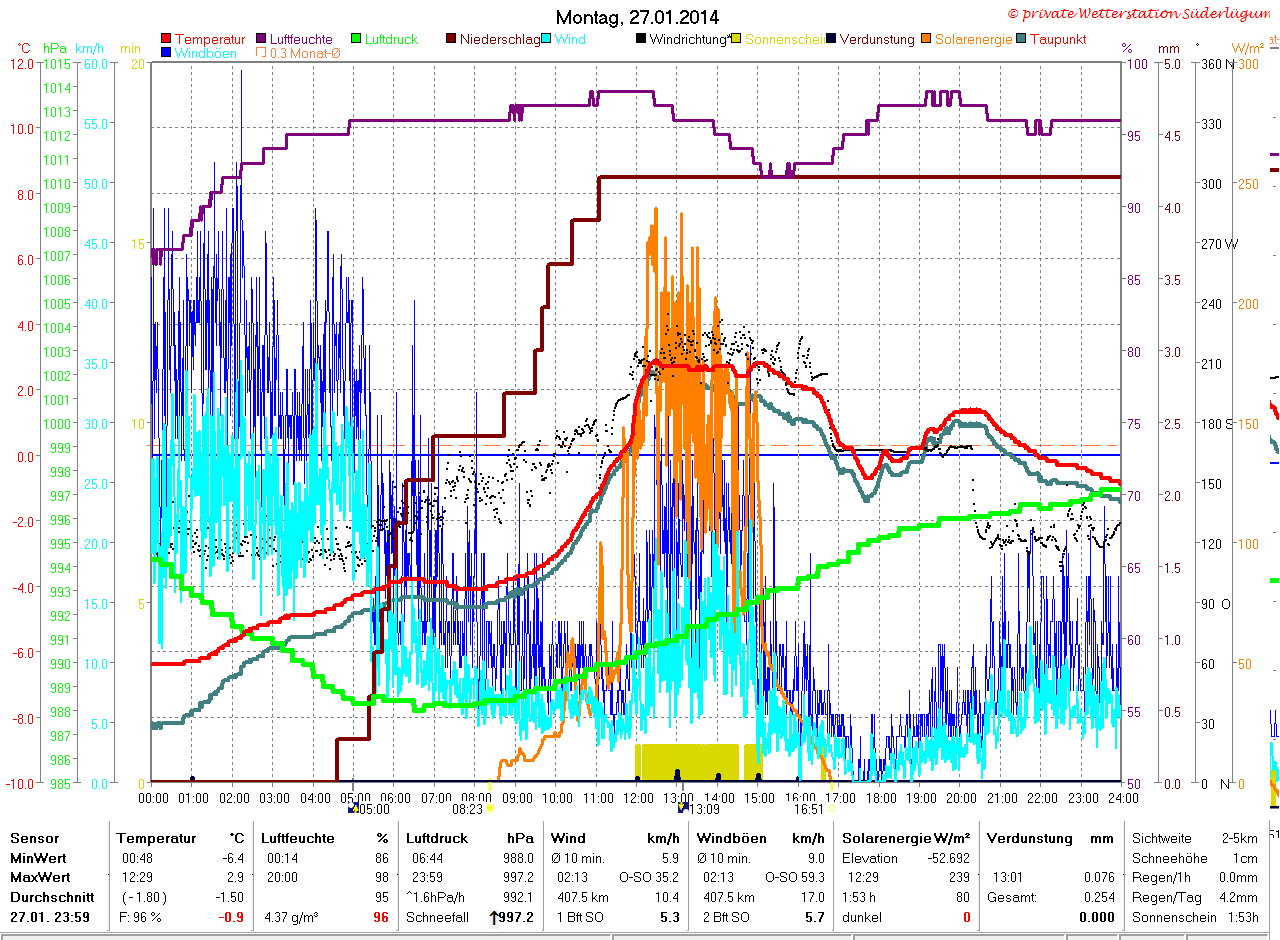
Task: Click the Windböen legend label
Action: (206, 53)
